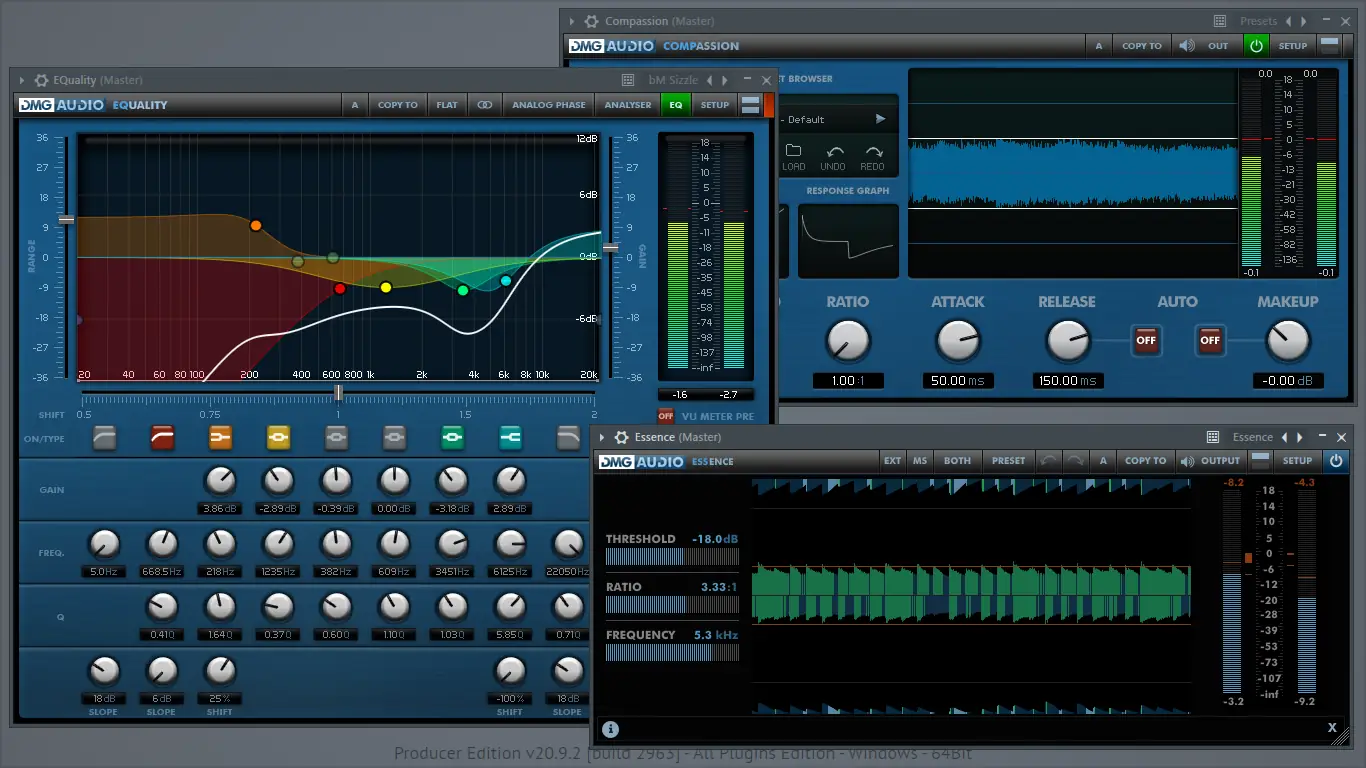Click the BOTH button in Essence
This screenshot has width=1366, height=768.
click(957, 461)
